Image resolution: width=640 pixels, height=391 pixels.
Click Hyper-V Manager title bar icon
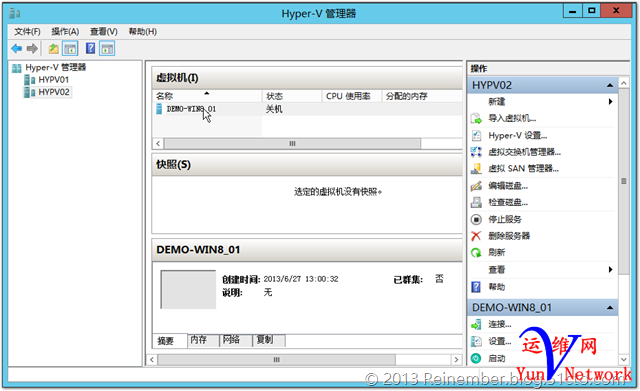click(15, 13)
